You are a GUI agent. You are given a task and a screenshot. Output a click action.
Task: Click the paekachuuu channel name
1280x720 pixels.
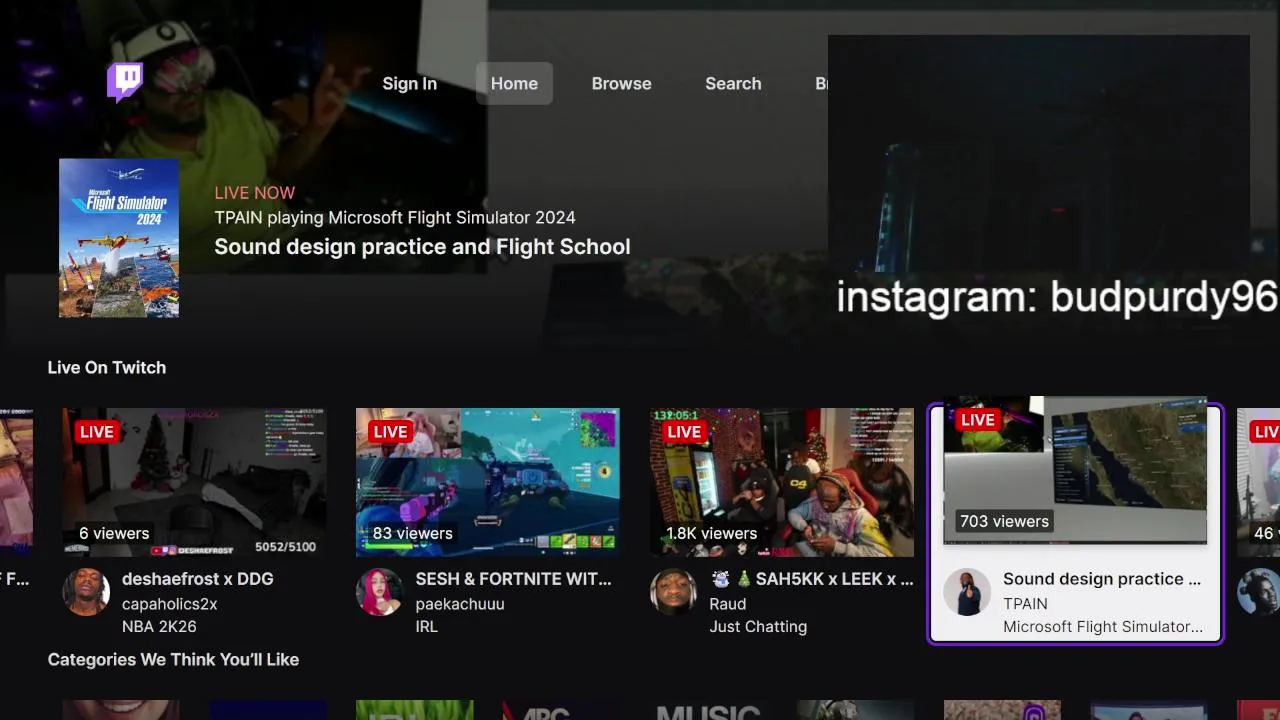460,604
